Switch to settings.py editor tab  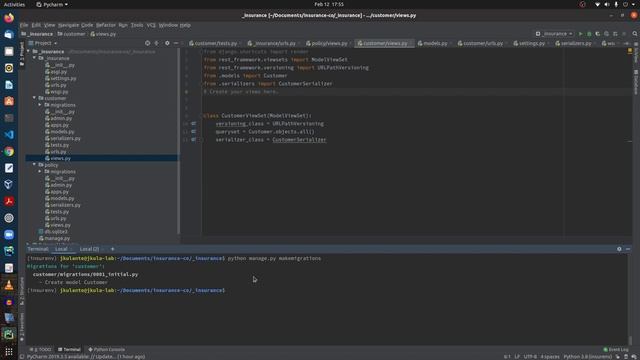pyautogui.click(x=531, y=43)
